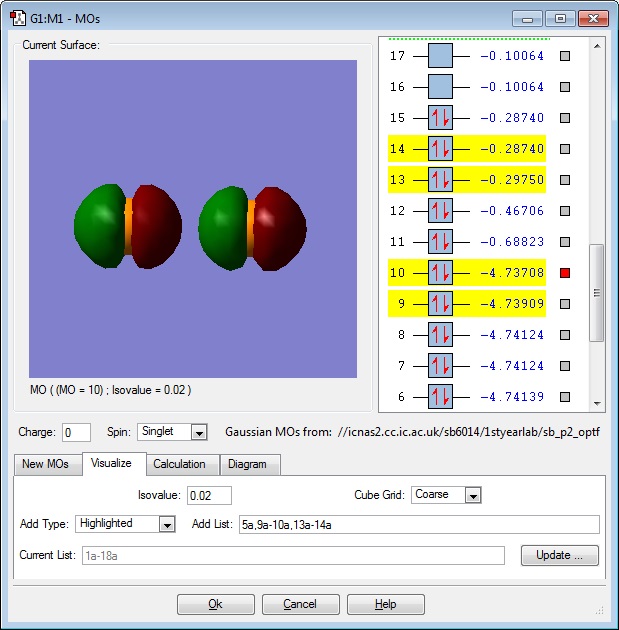Toggle surface marker for orbital 12
The width and height of the screenshot is (619, 630).
[x=565, y=211]
